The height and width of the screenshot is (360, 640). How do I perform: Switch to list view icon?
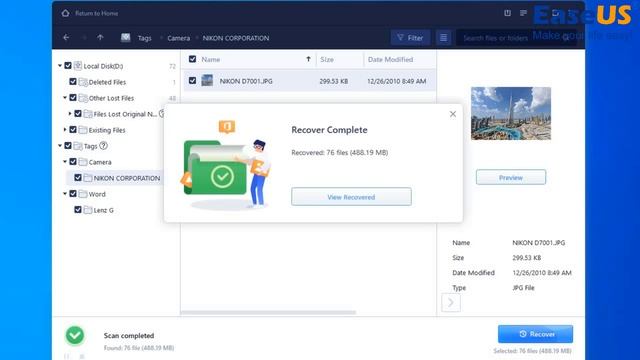pos(443,38)
